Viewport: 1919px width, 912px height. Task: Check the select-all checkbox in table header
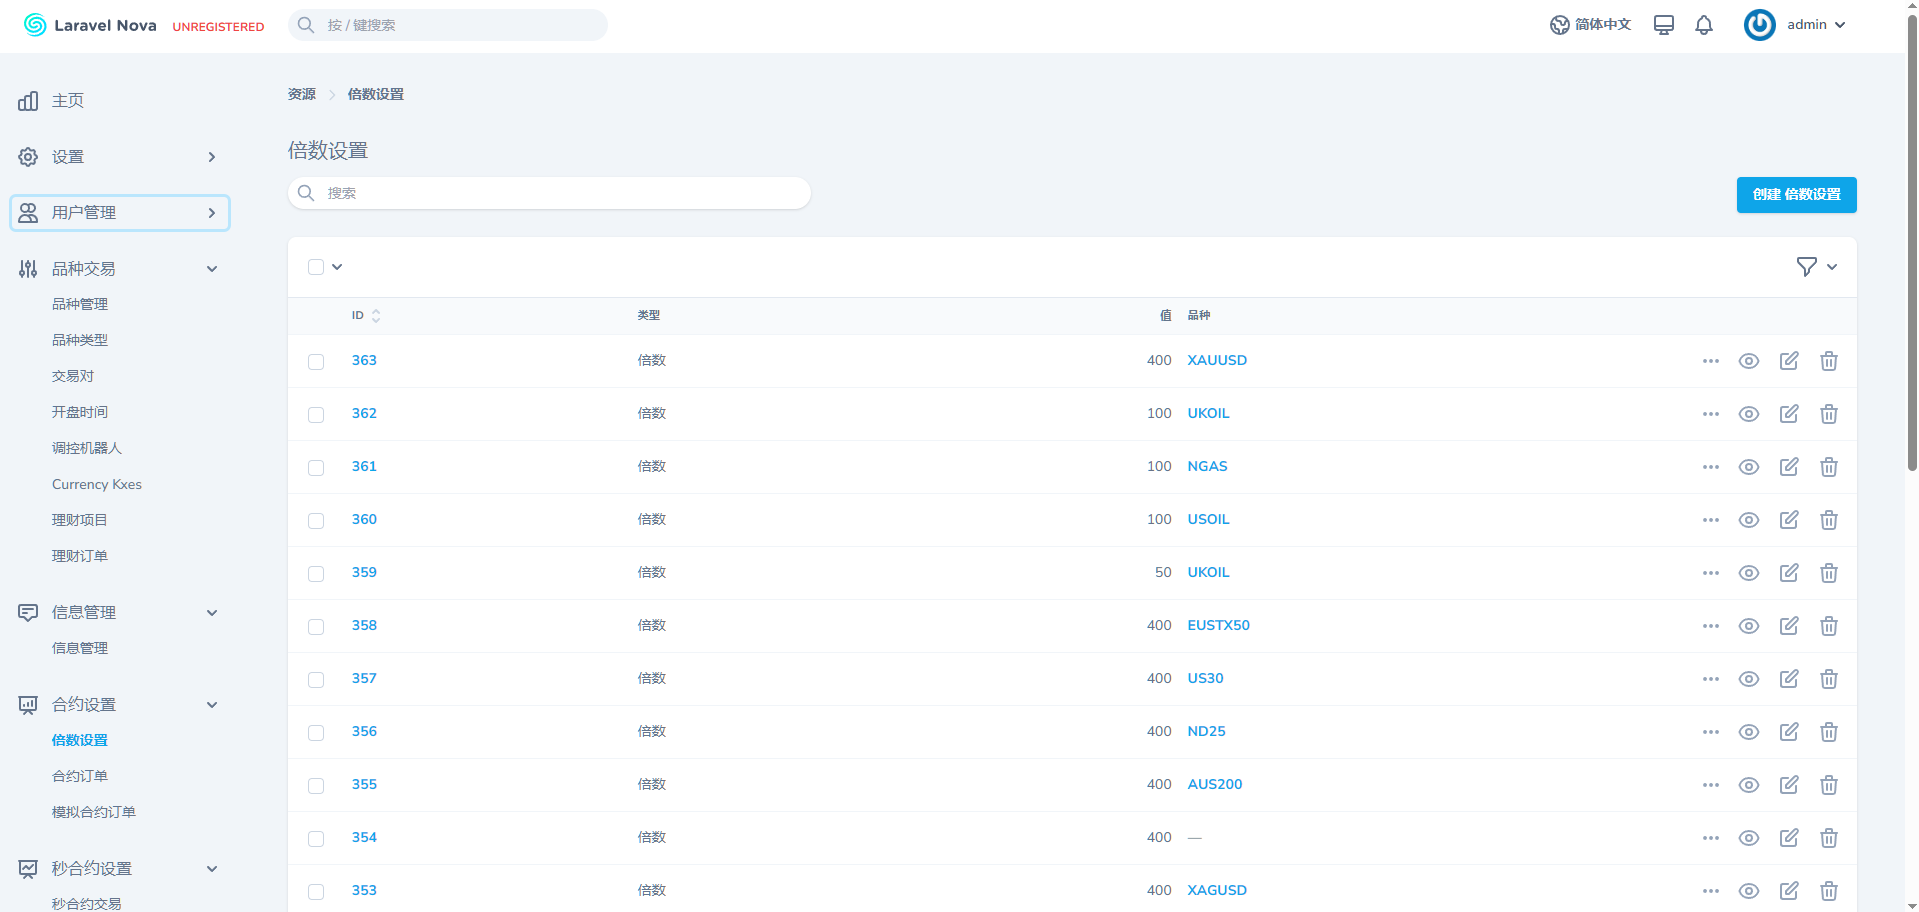(316, 267)
